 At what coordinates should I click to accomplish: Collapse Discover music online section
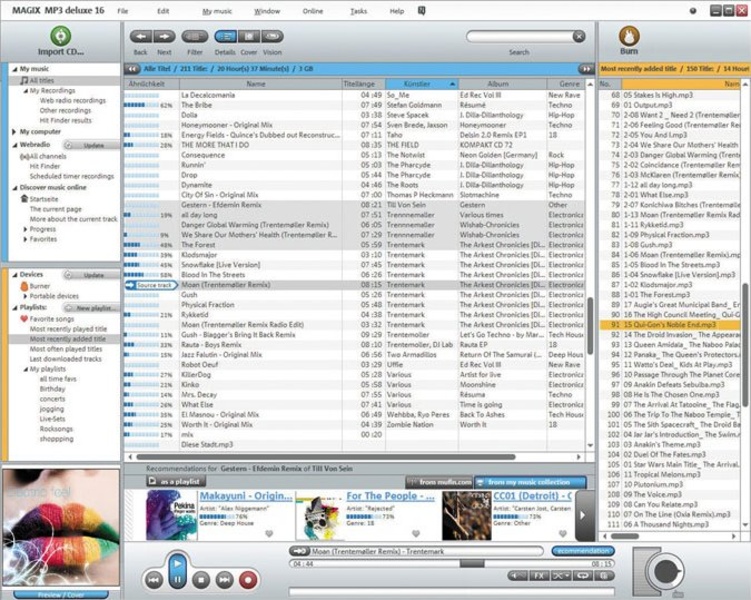pyautogui.click(x=14, y=188)
